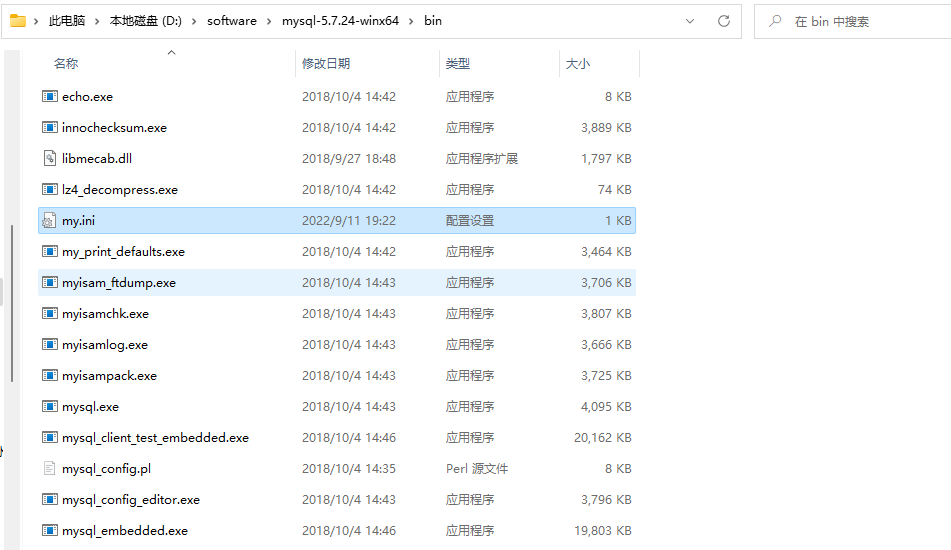The image size is (951, 550).
Task: Click the 3,889 KB size cell
Action: (606, 127)
